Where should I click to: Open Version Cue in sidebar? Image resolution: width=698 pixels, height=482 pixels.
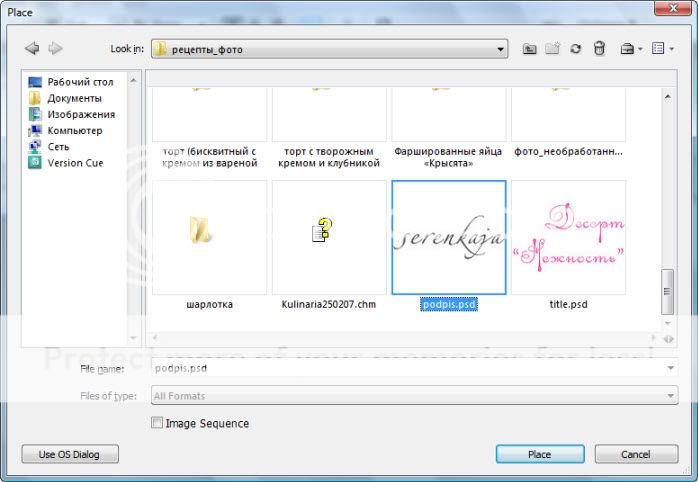click(74, 163)
